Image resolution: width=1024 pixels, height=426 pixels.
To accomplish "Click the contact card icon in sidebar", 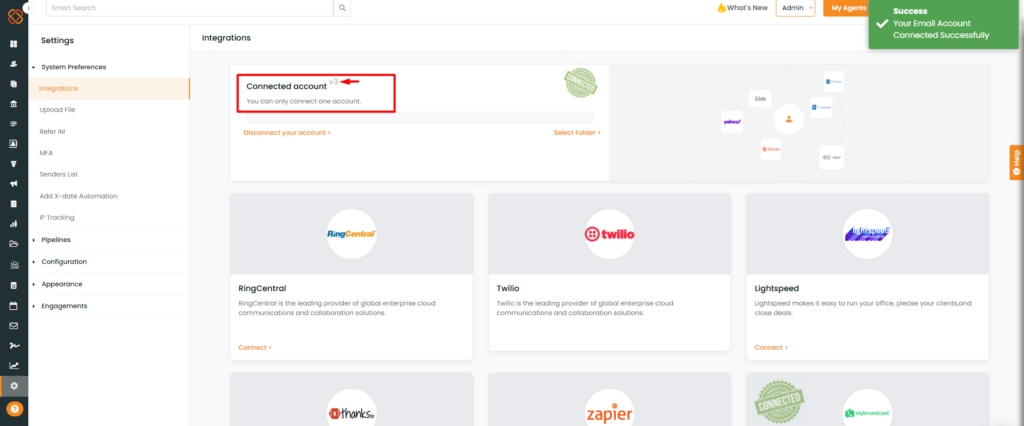I will pyautogui.click(x=14, y=144).
